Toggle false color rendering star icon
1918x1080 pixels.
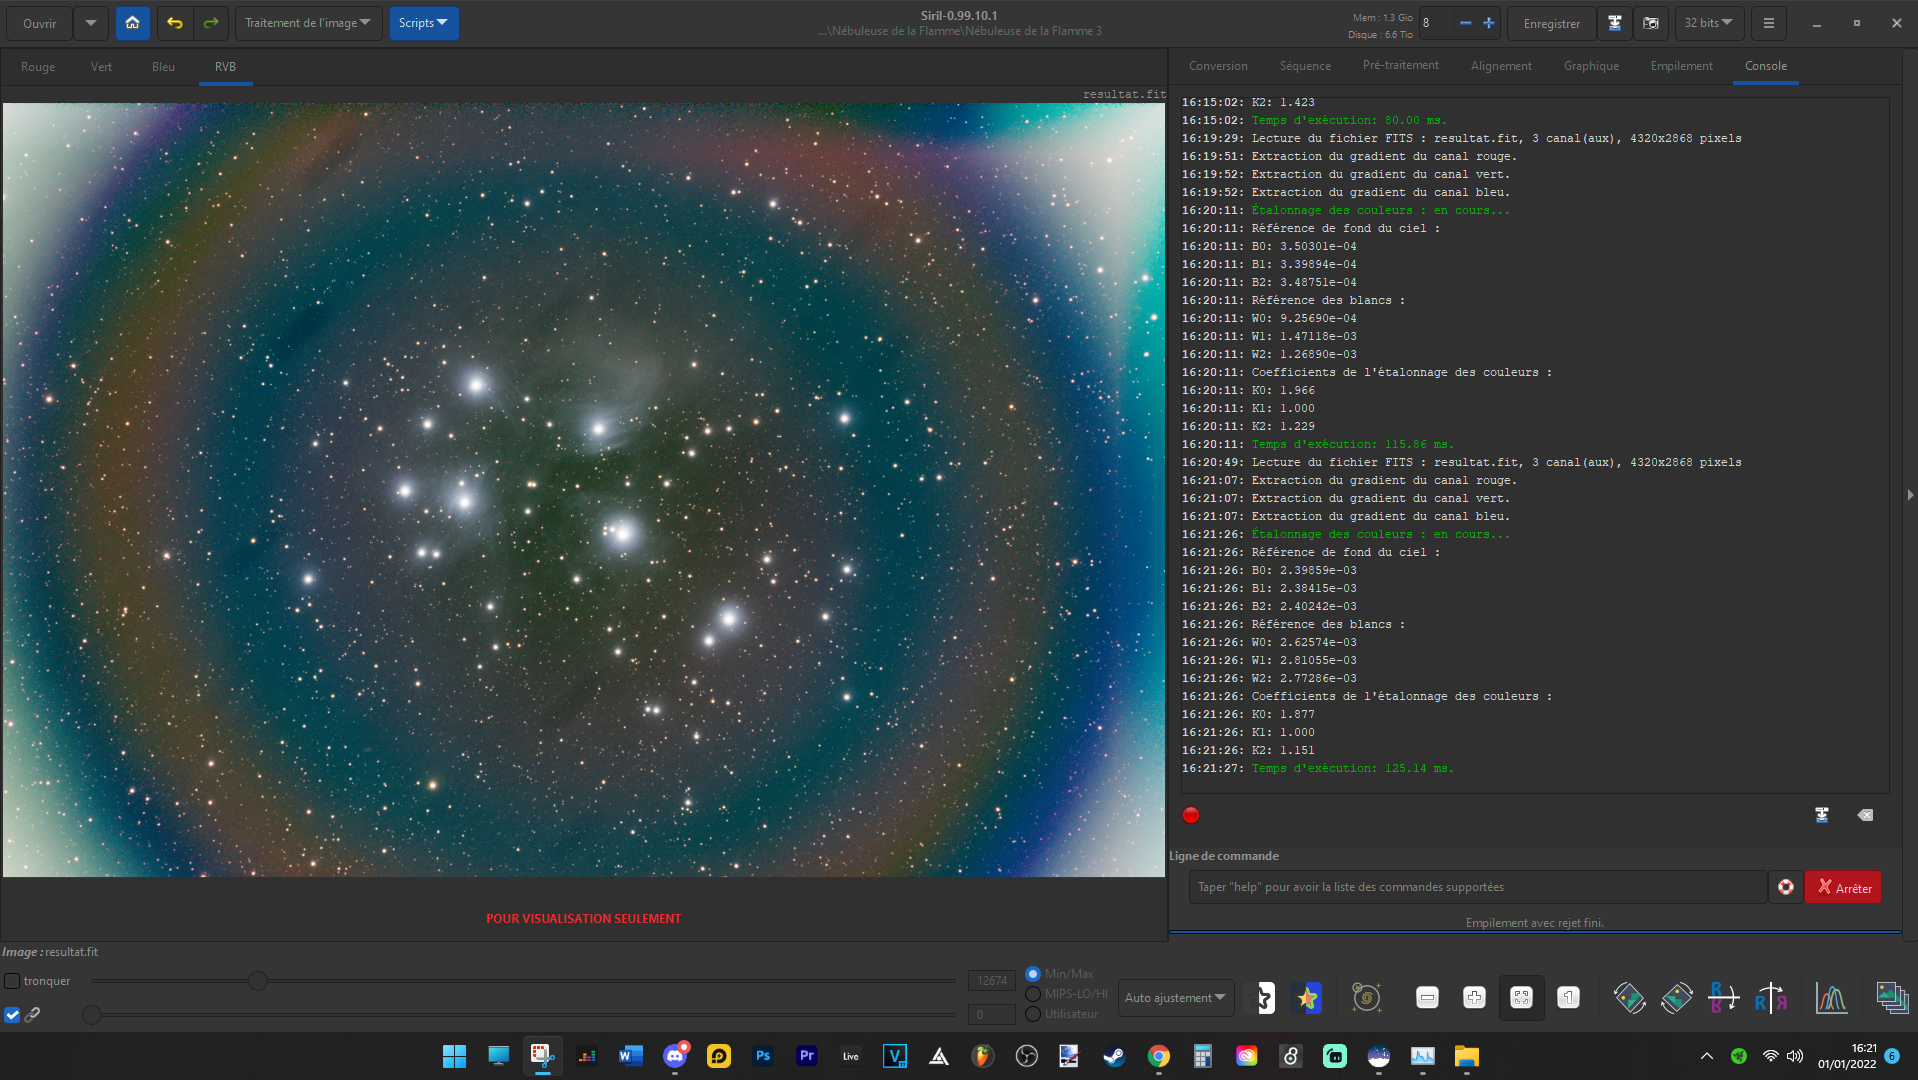[1307, 998]
